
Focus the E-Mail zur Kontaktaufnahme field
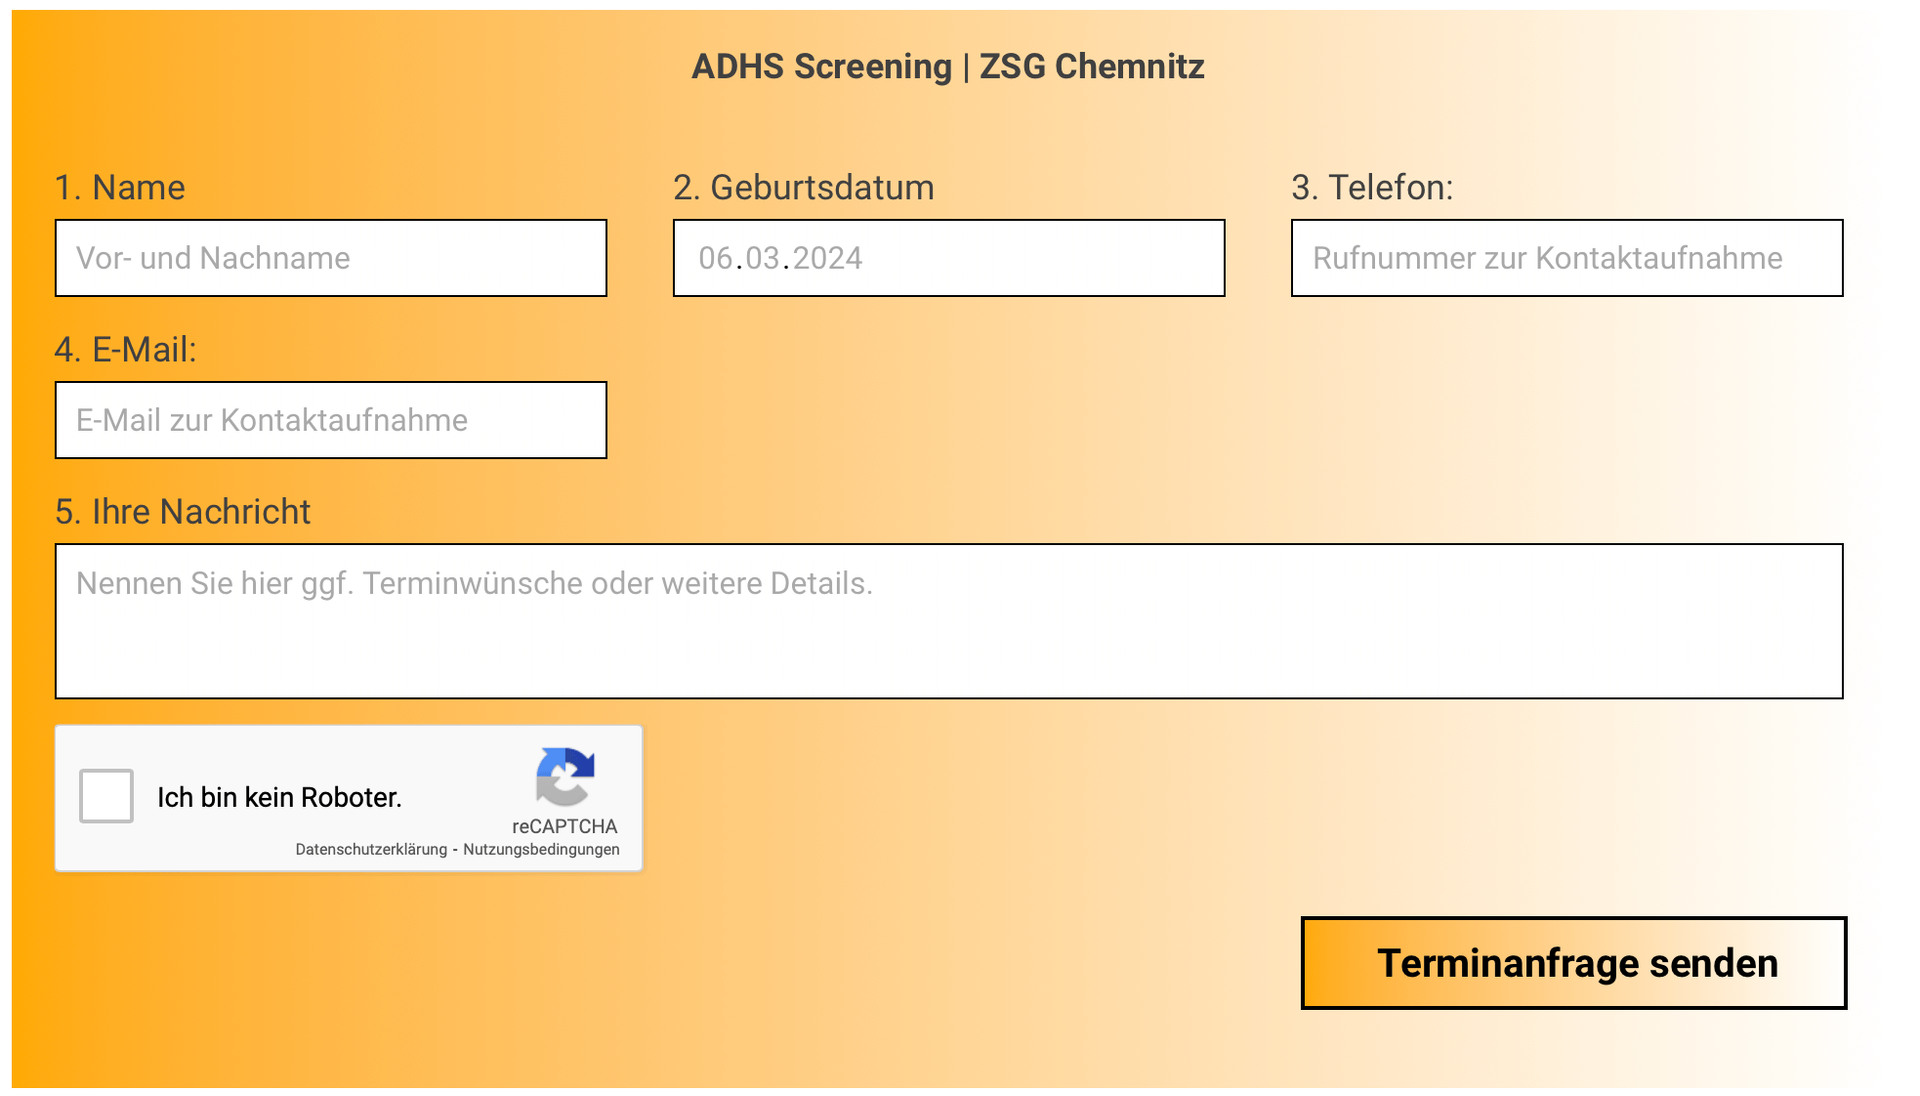(331, 420)
